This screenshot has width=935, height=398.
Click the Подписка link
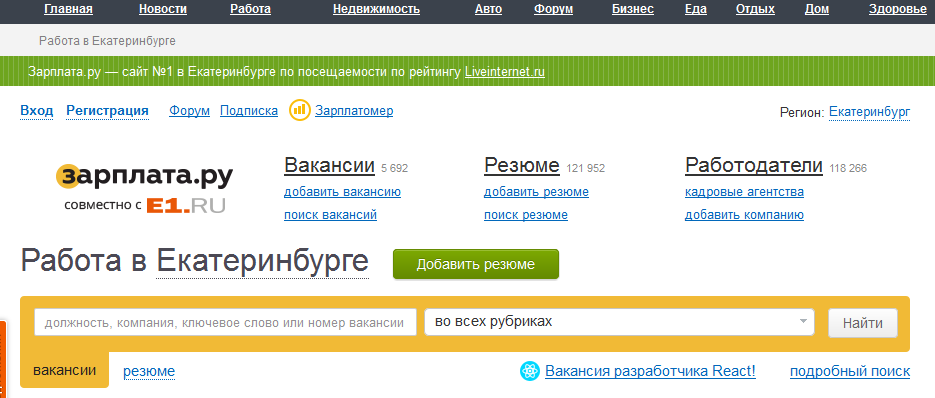tap(249, 110)
